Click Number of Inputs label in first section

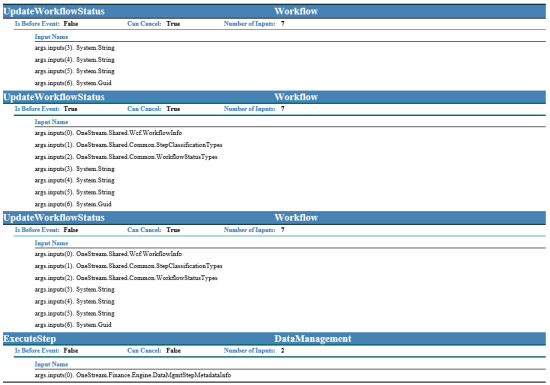(x=249, y=24)
